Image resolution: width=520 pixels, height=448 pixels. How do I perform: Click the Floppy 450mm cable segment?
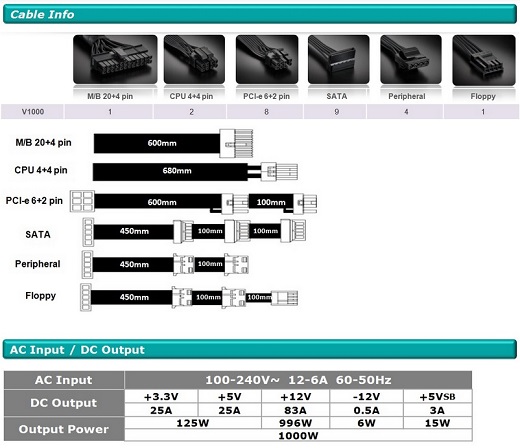pos(132,297)
